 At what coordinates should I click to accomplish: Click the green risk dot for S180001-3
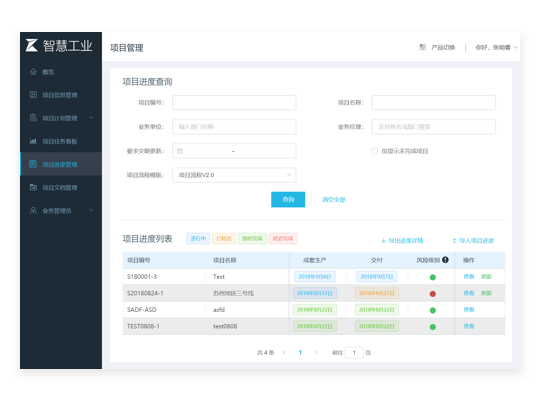pos(433,277)
